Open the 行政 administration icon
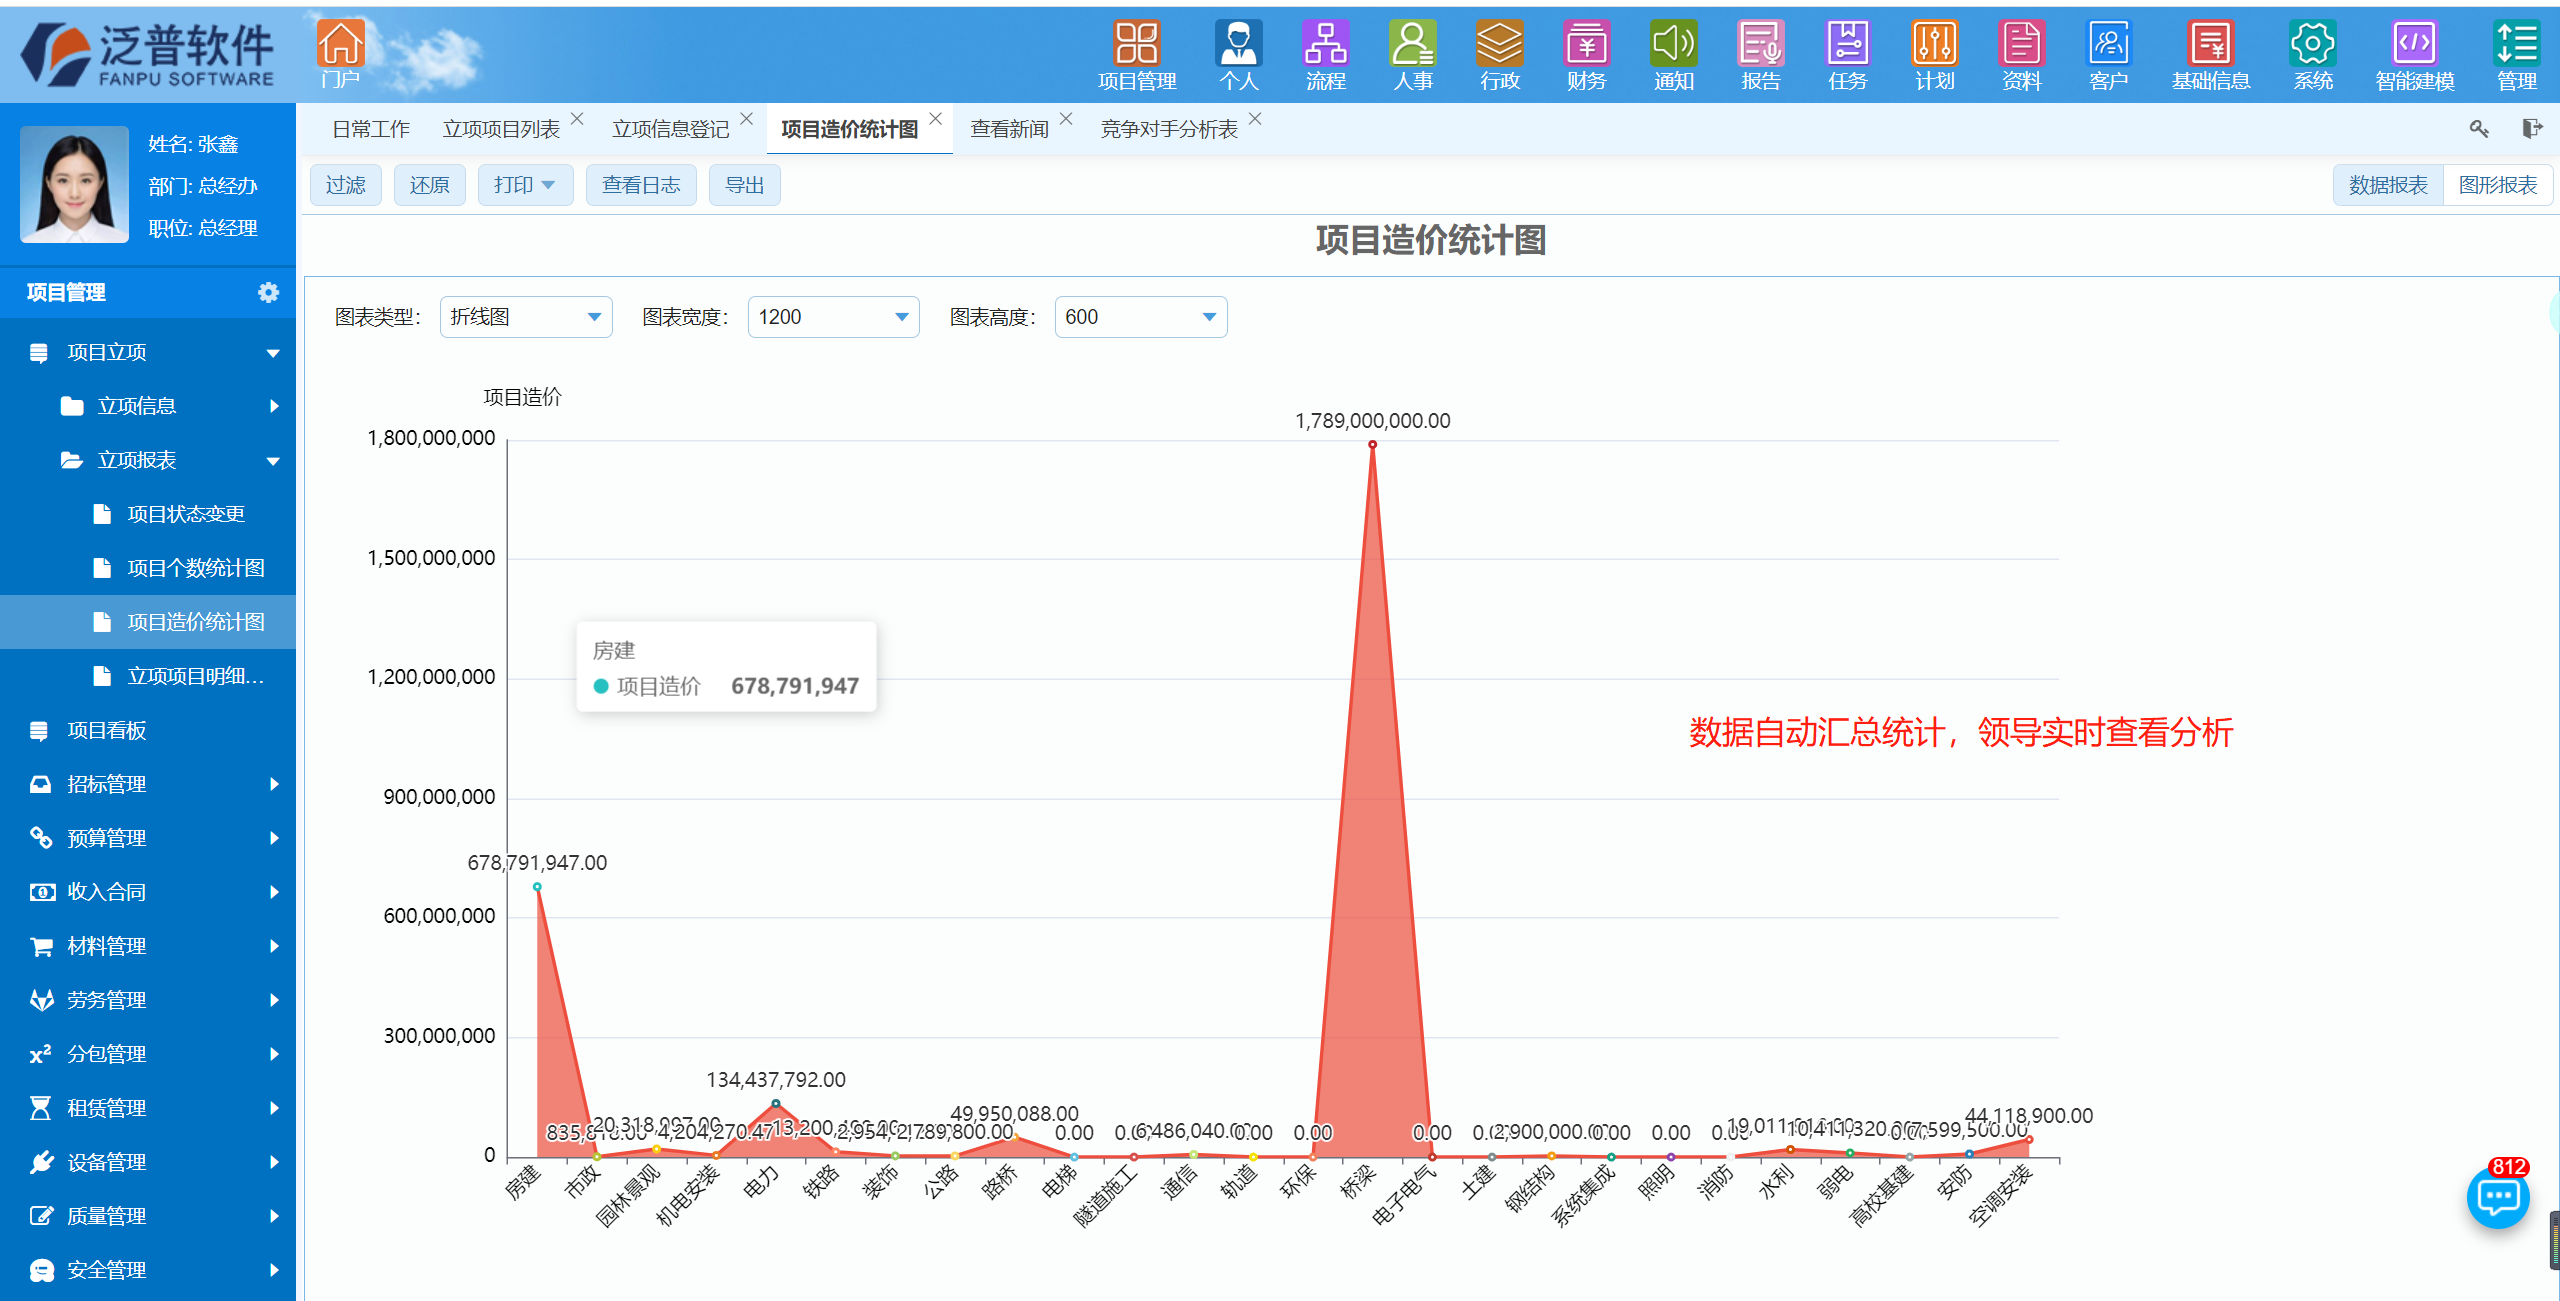 [1499, 56]
